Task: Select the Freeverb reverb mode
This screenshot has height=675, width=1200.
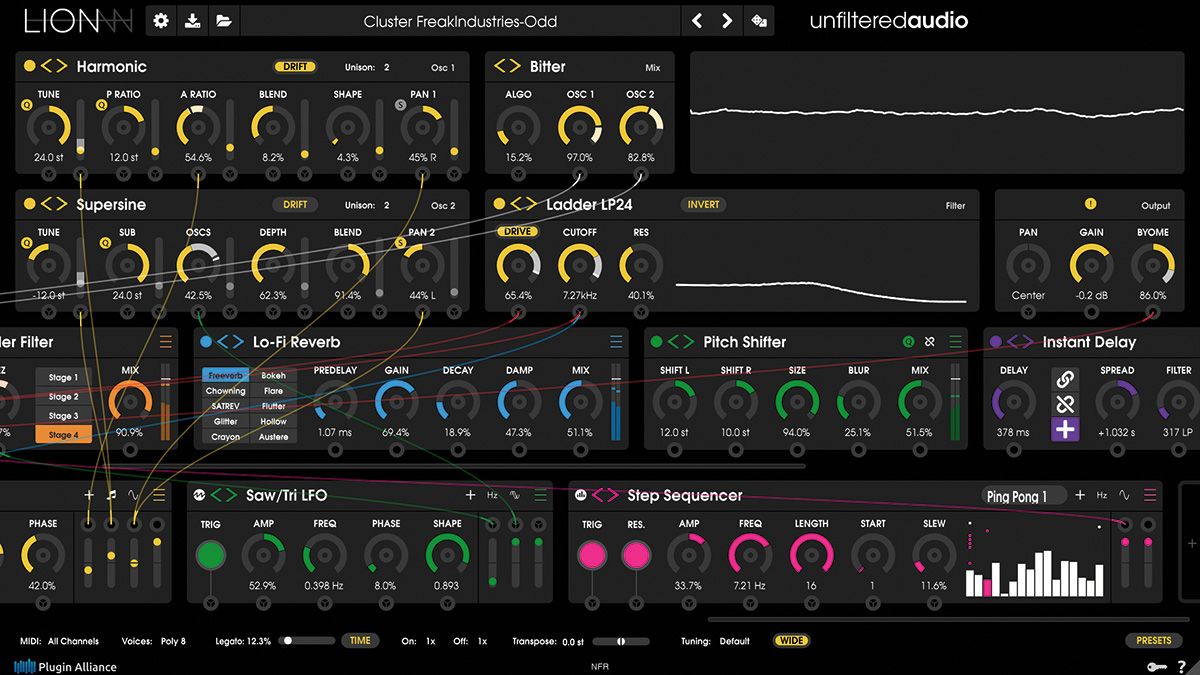Action: point(225,376)
